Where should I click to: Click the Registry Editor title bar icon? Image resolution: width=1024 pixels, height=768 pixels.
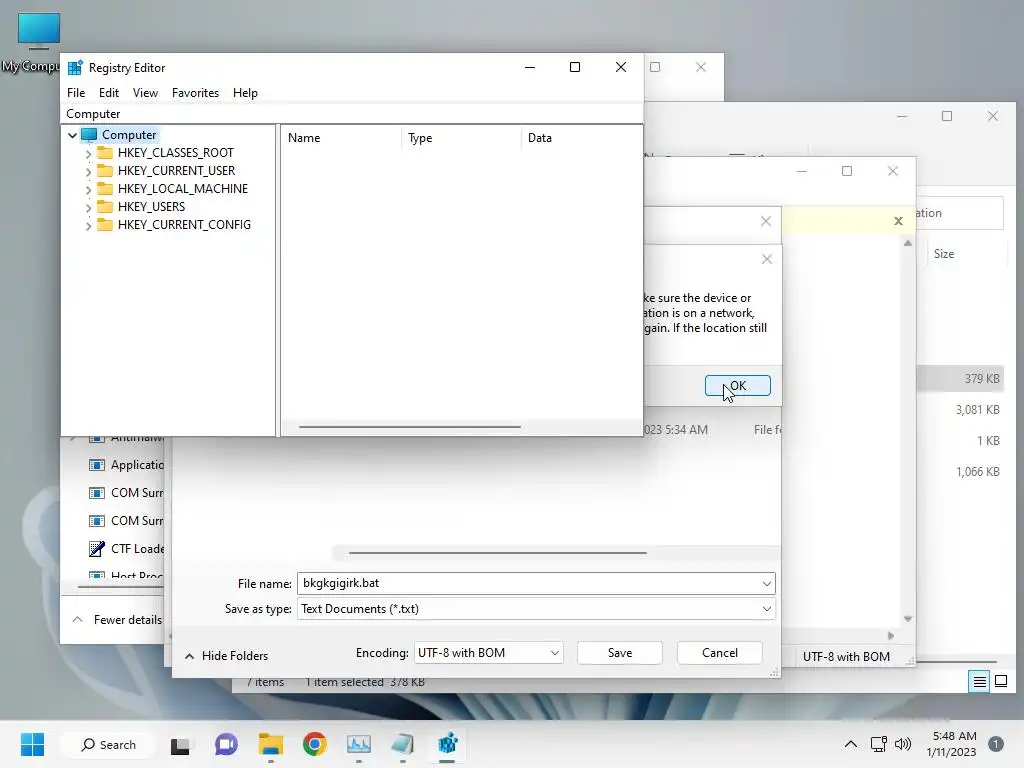click(x=75, y=68)
